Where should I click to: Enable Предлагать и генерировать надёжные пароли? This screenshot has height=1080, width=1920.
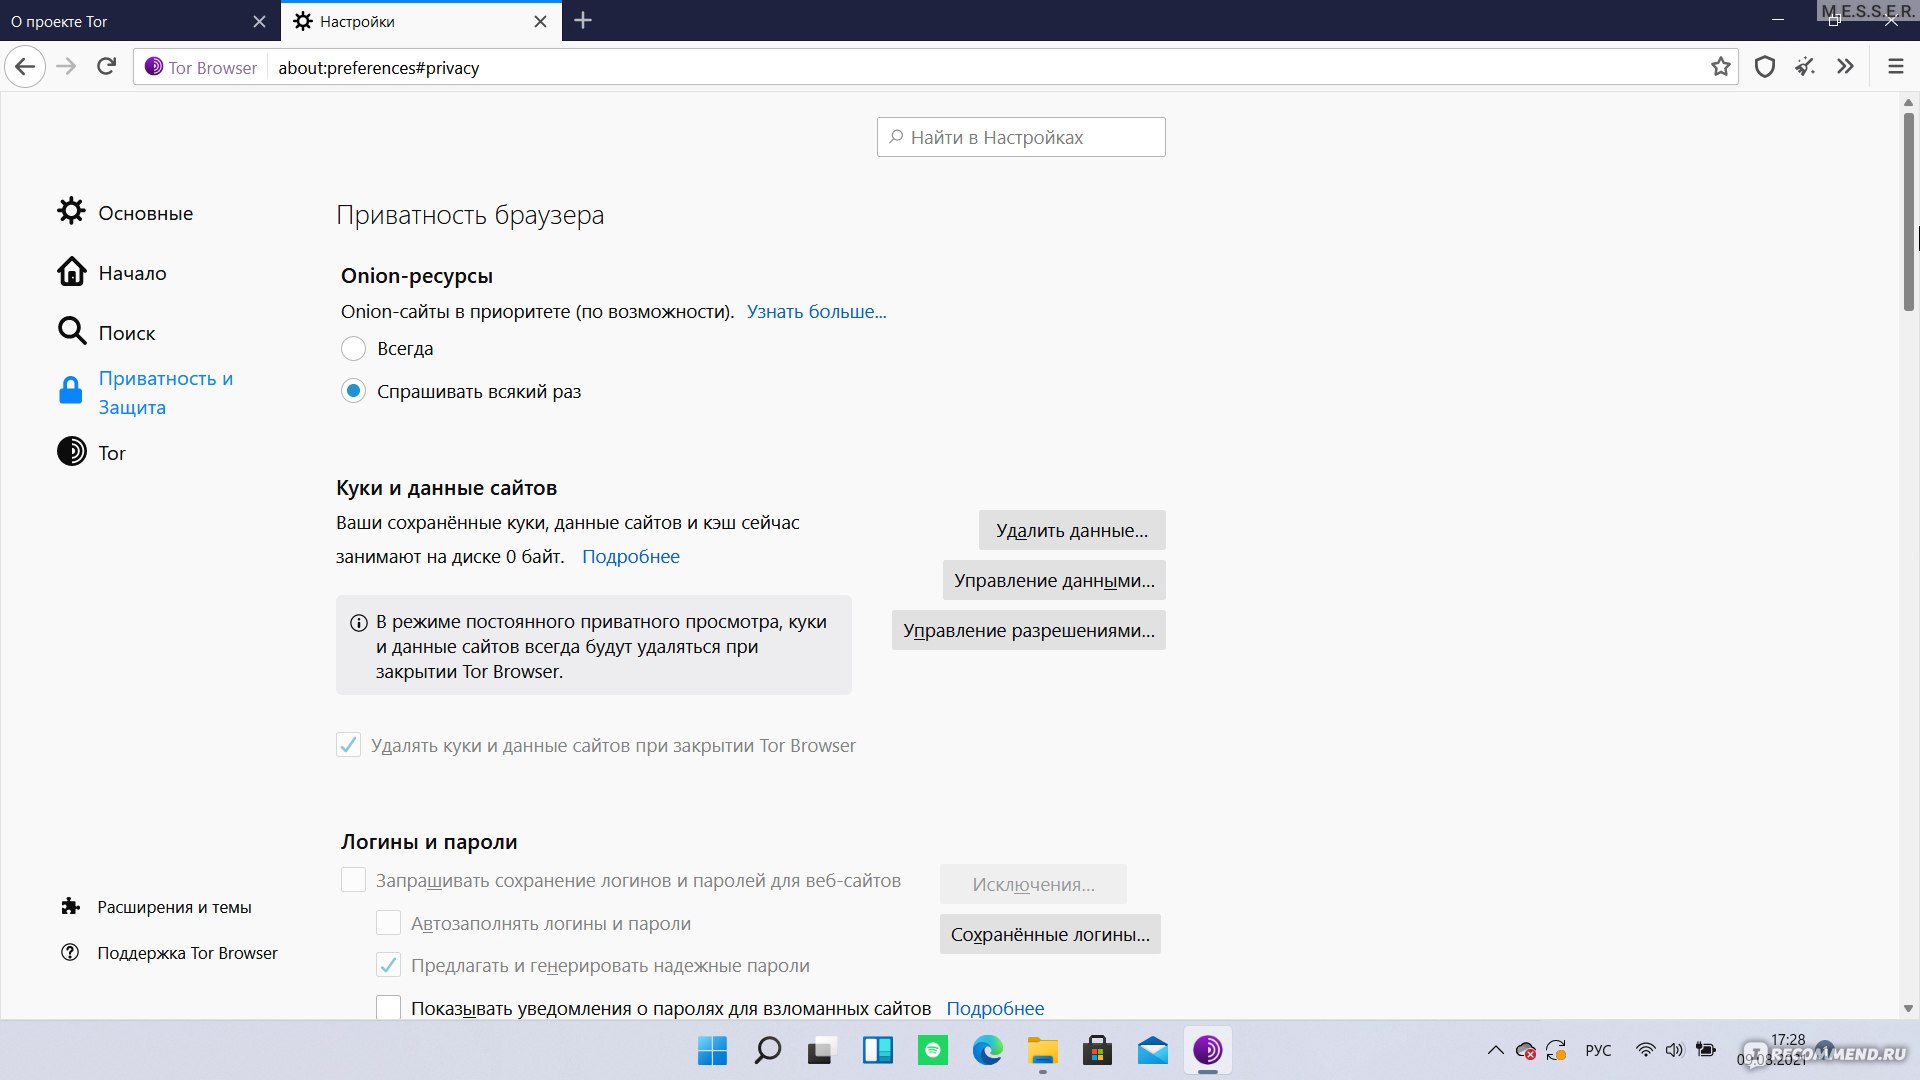388,964
